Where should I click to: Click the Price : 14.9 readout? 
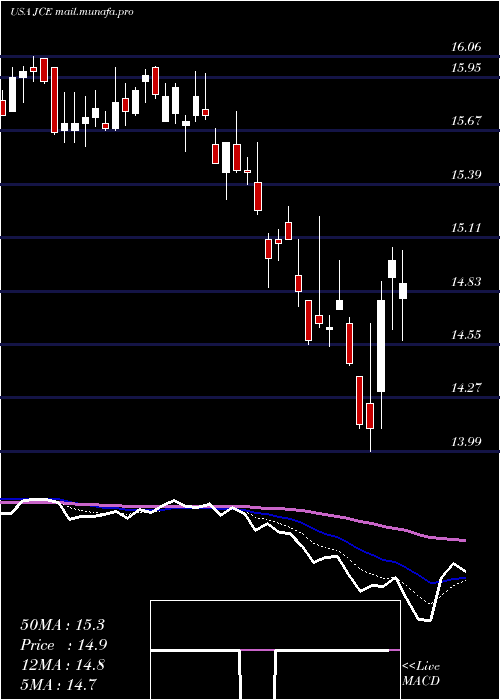(63, 645)
